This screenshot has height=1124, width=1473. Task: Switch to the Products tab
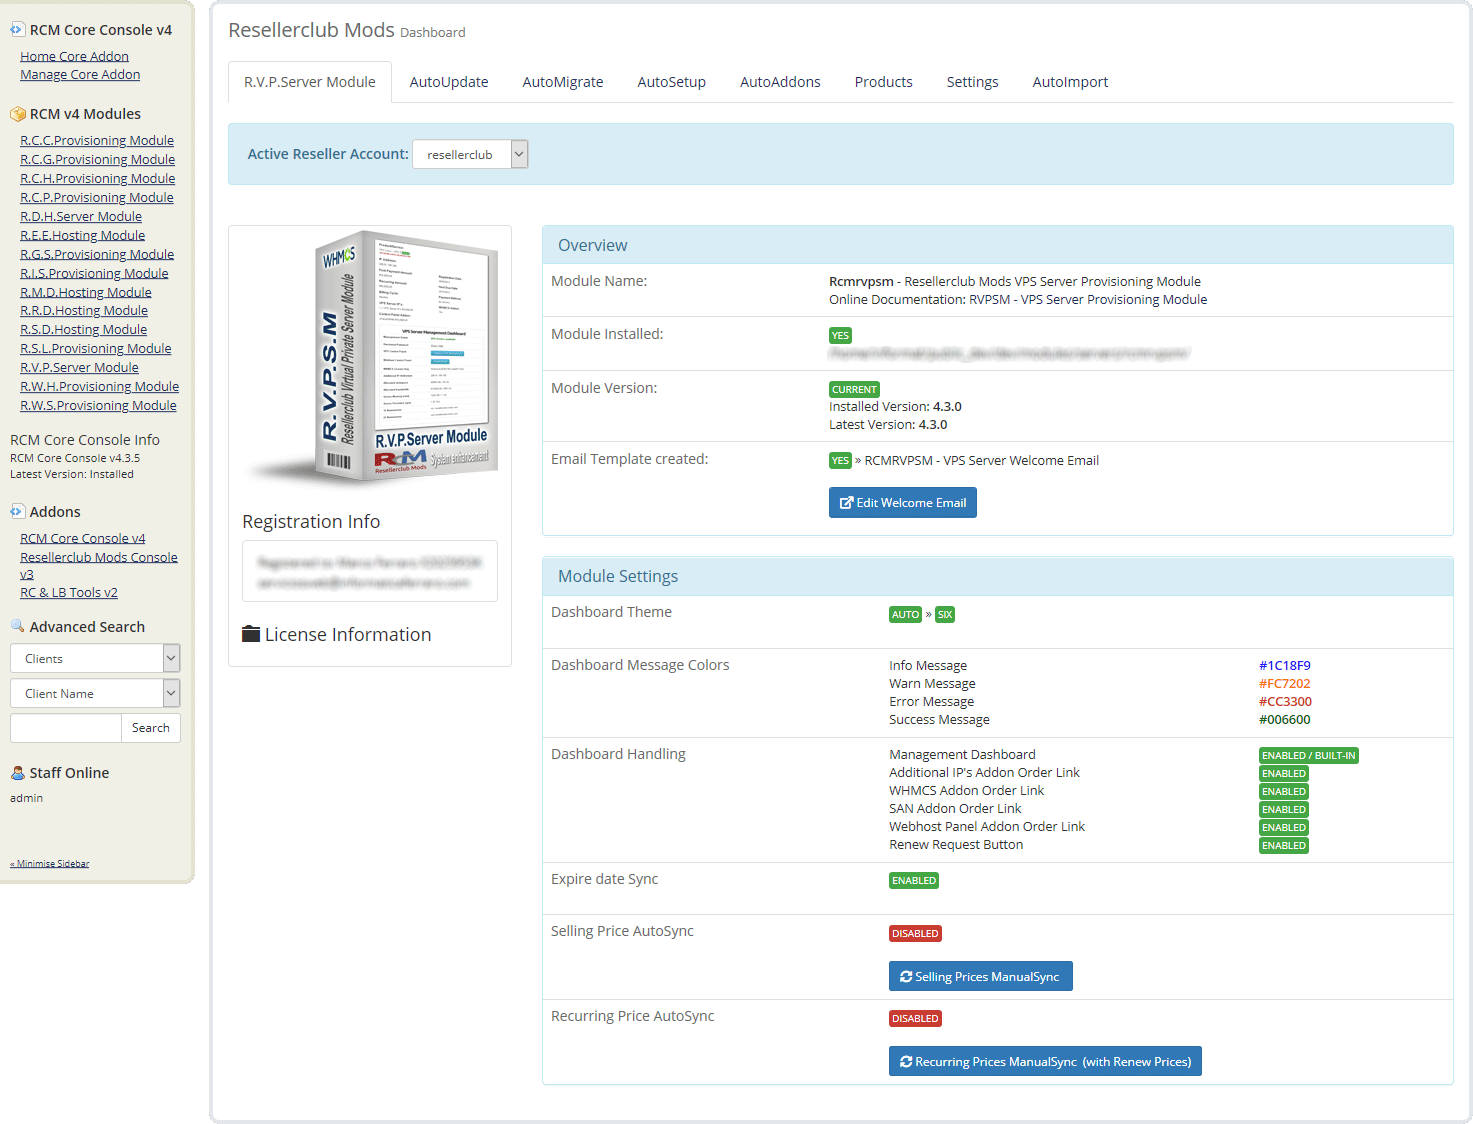coord(884,82)
